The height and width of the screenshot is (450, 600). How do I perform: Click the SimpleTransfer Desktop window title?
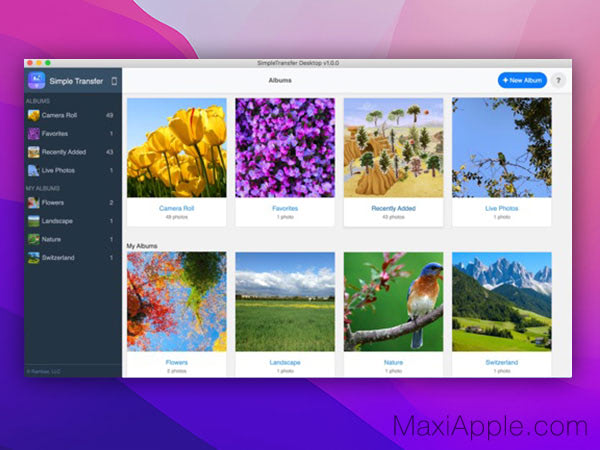298,63
